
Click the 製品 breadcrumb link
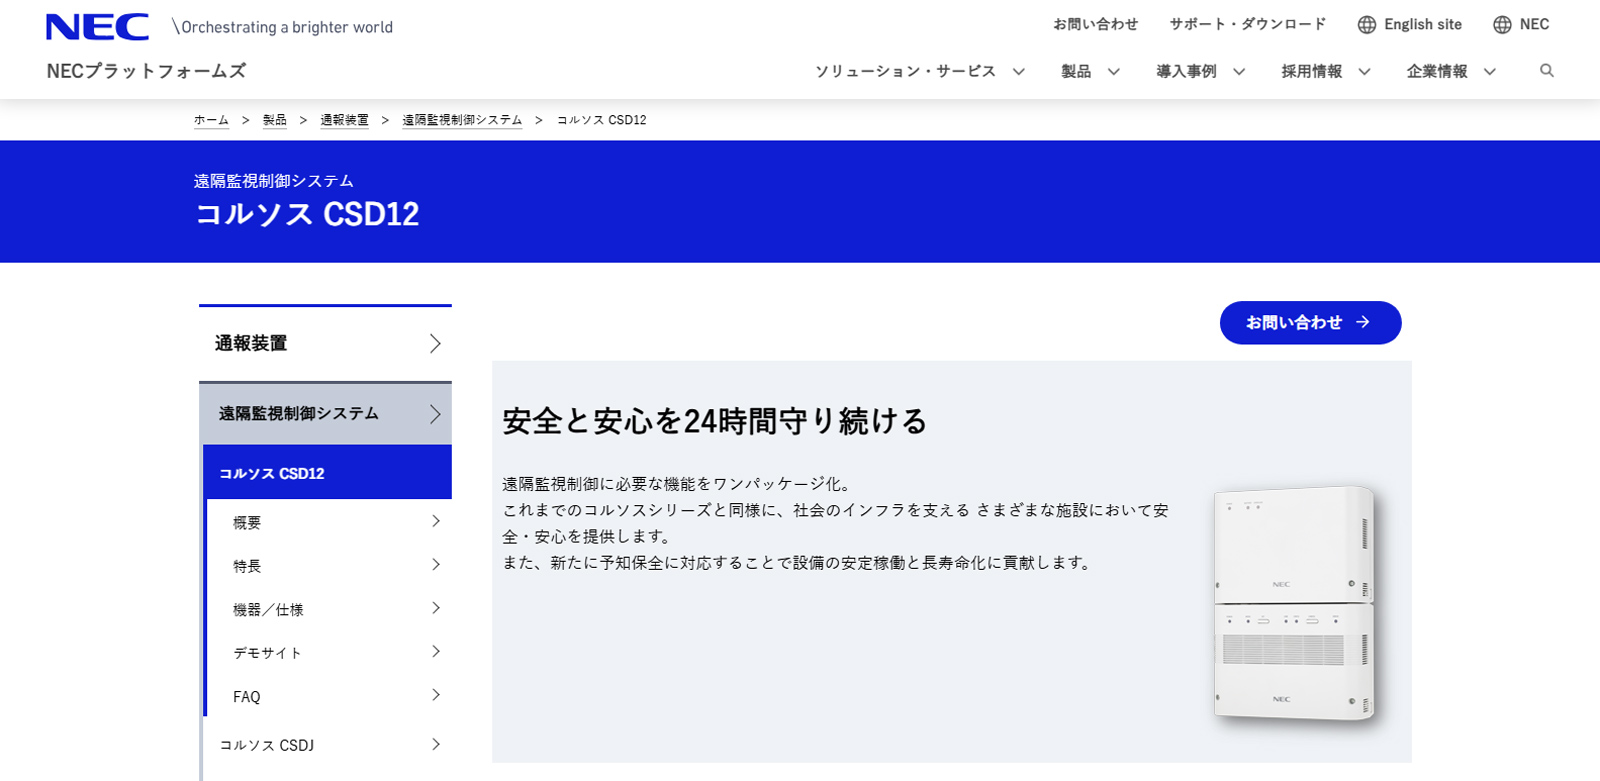point(275,120)
